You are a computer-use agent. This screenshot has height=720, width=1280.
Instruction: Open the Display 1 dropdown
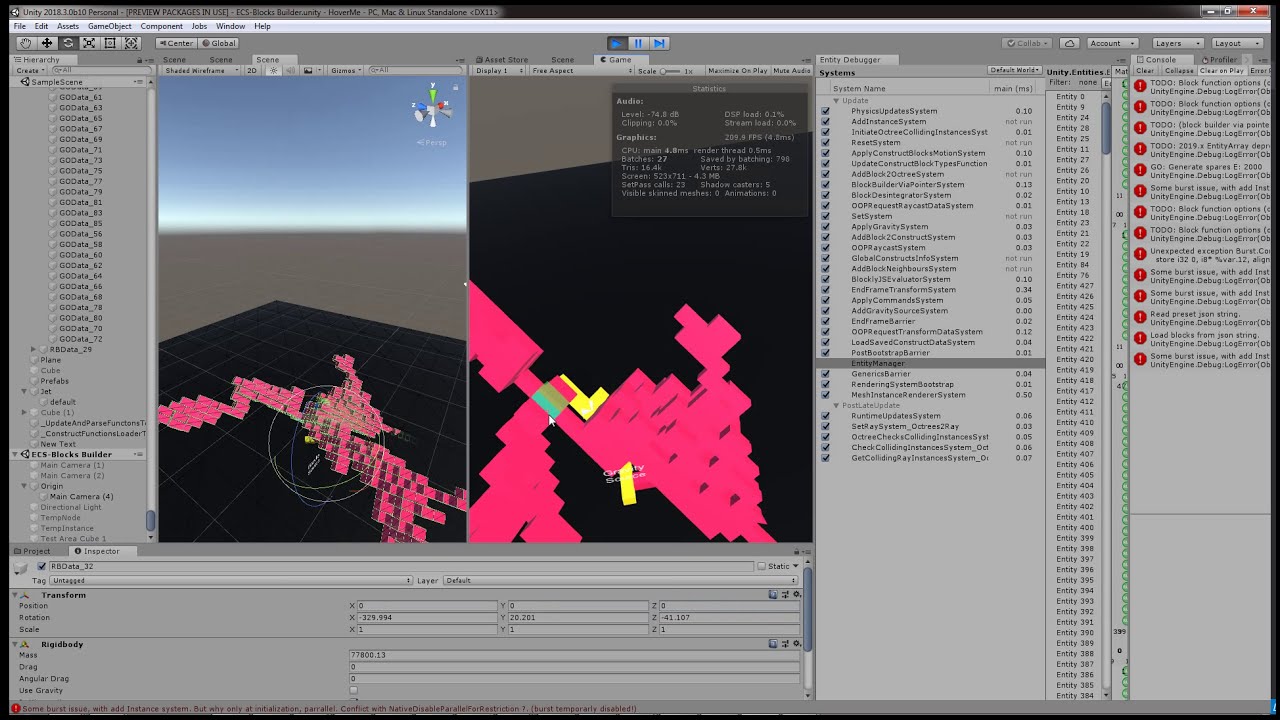[x=499, y=71]
